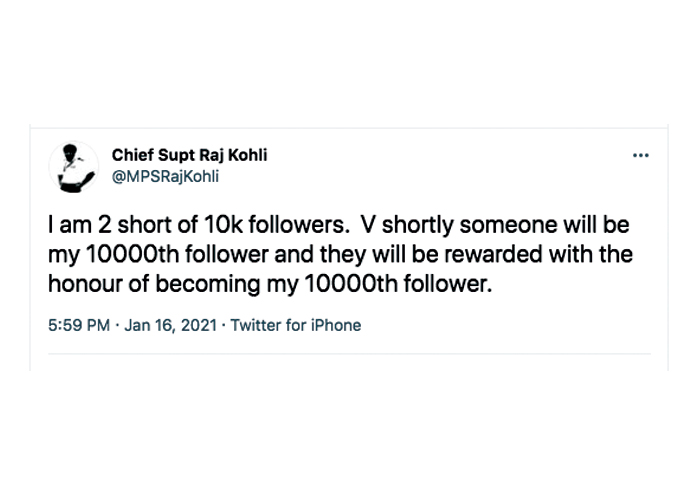This screenshot has height=485, width=690.
Task: Visit the @MPSRajKohli handle link
Action: pos(165,176)
